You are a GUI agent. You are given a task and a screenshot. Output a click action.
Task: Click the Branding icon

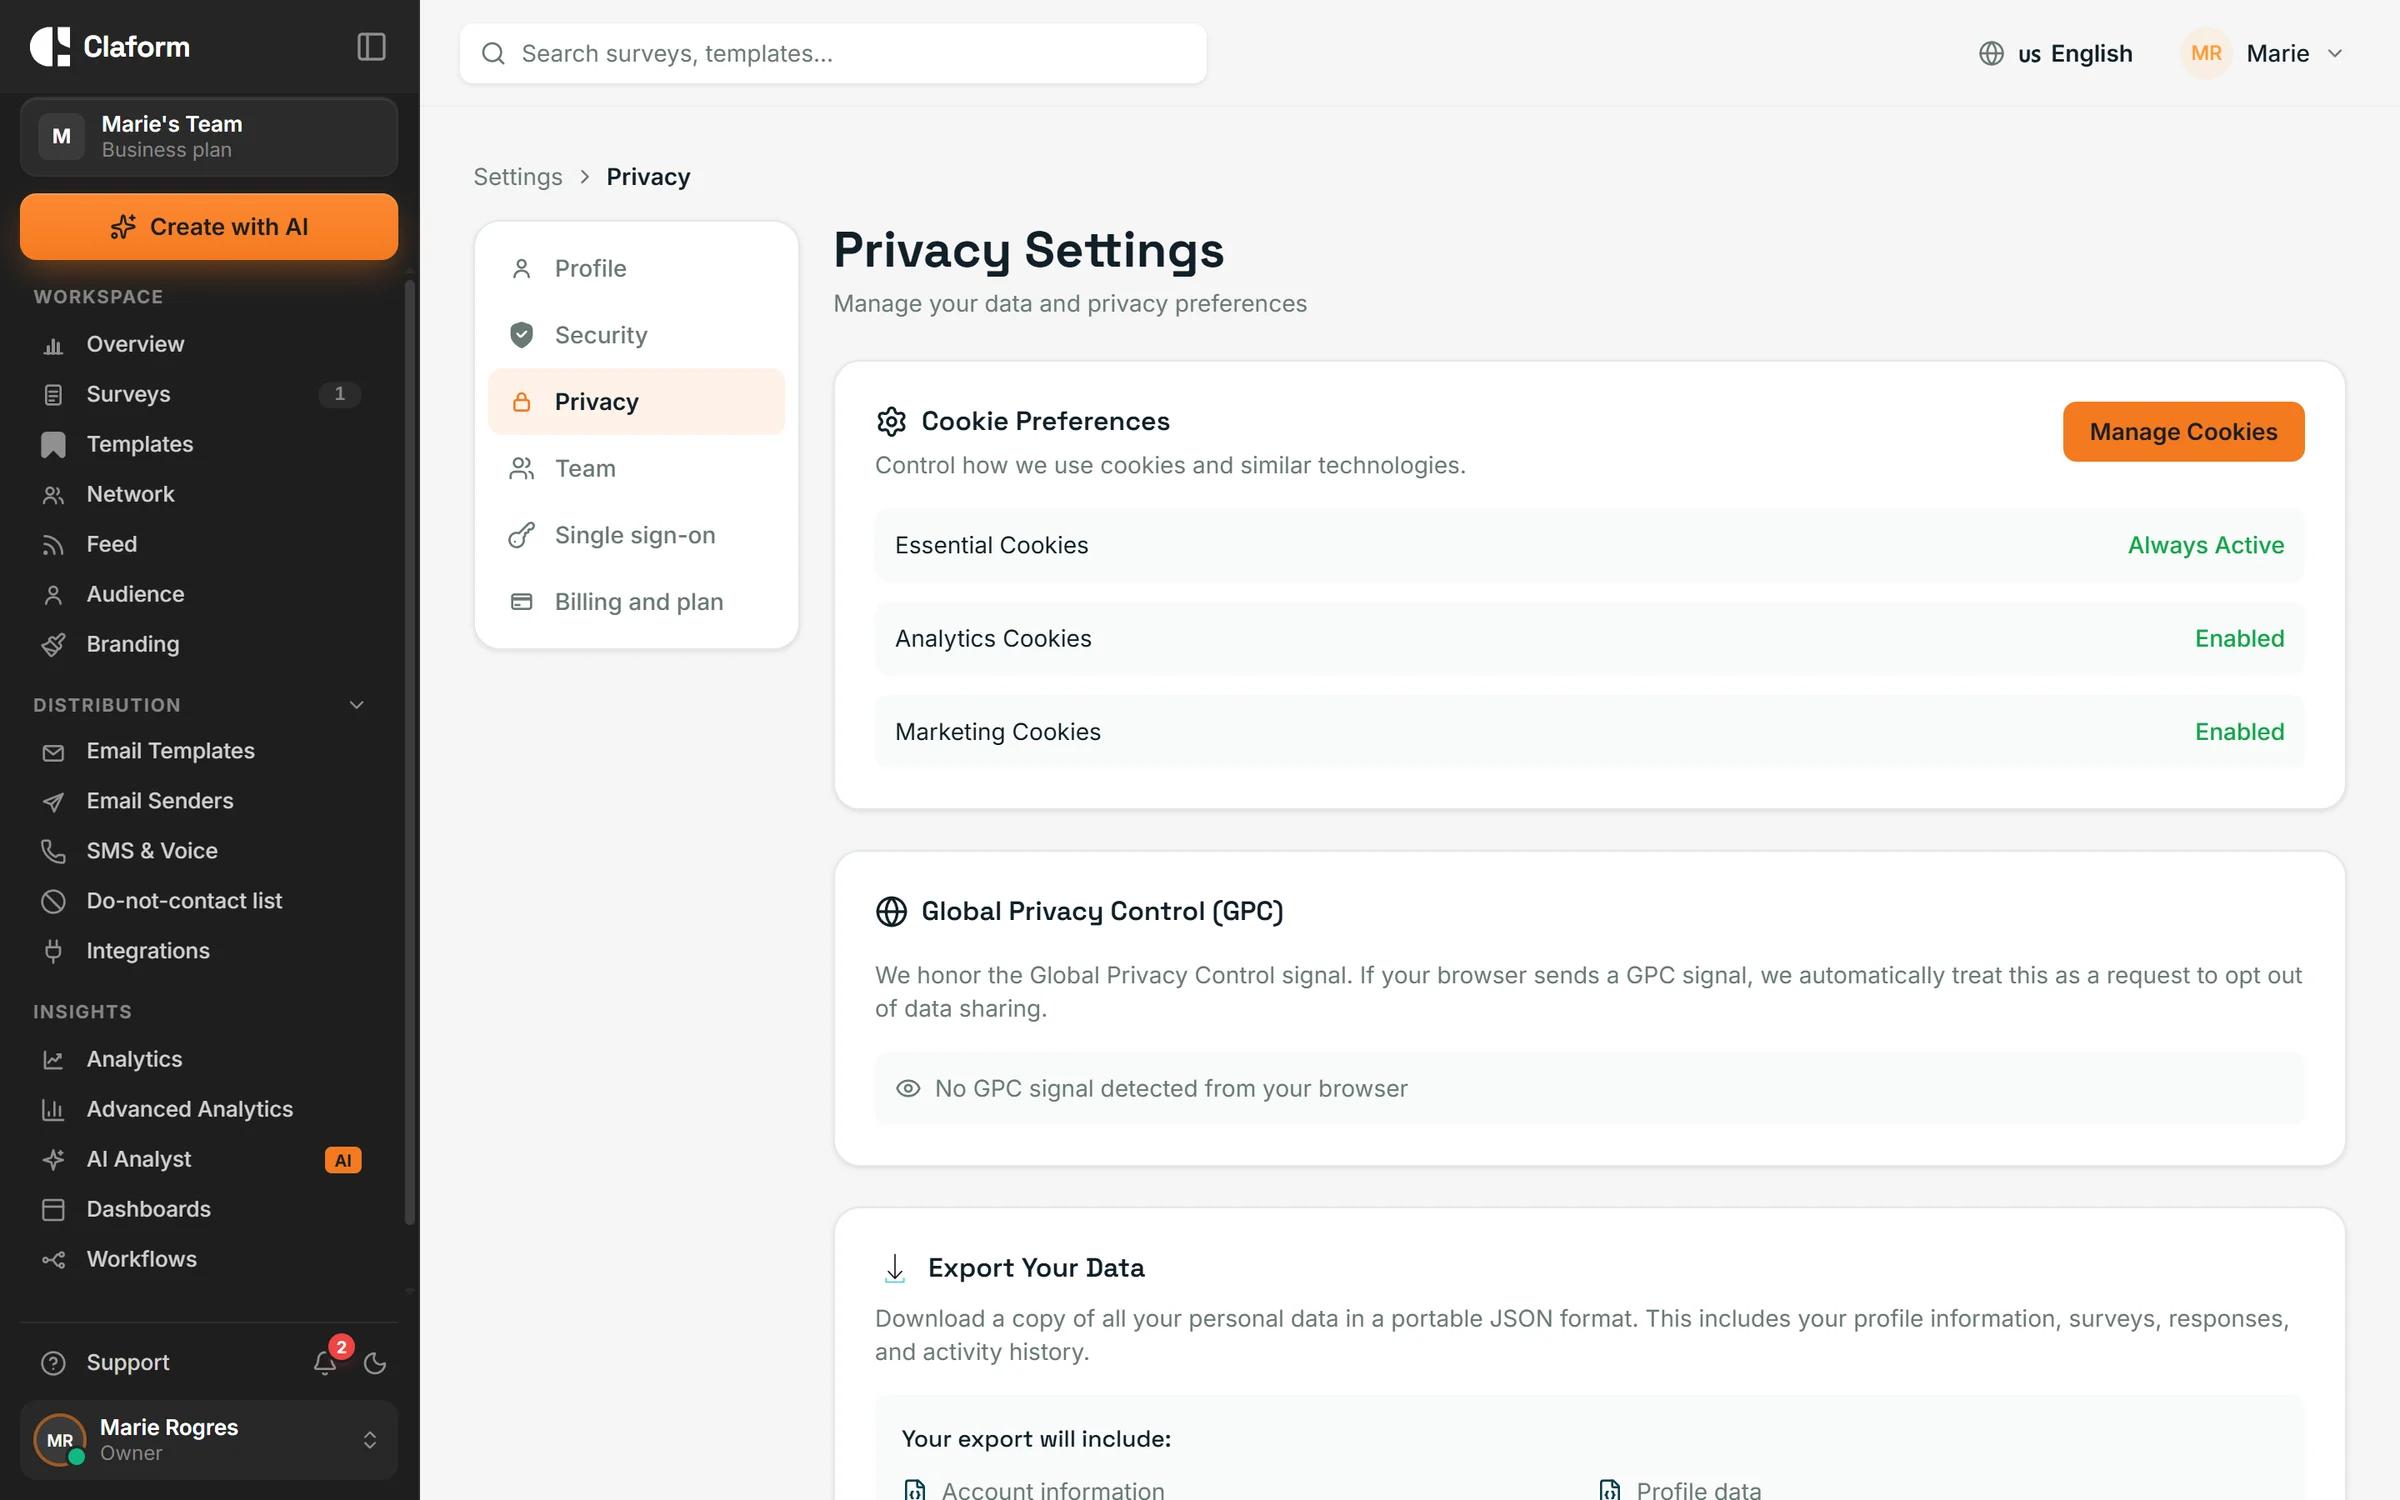53,645
